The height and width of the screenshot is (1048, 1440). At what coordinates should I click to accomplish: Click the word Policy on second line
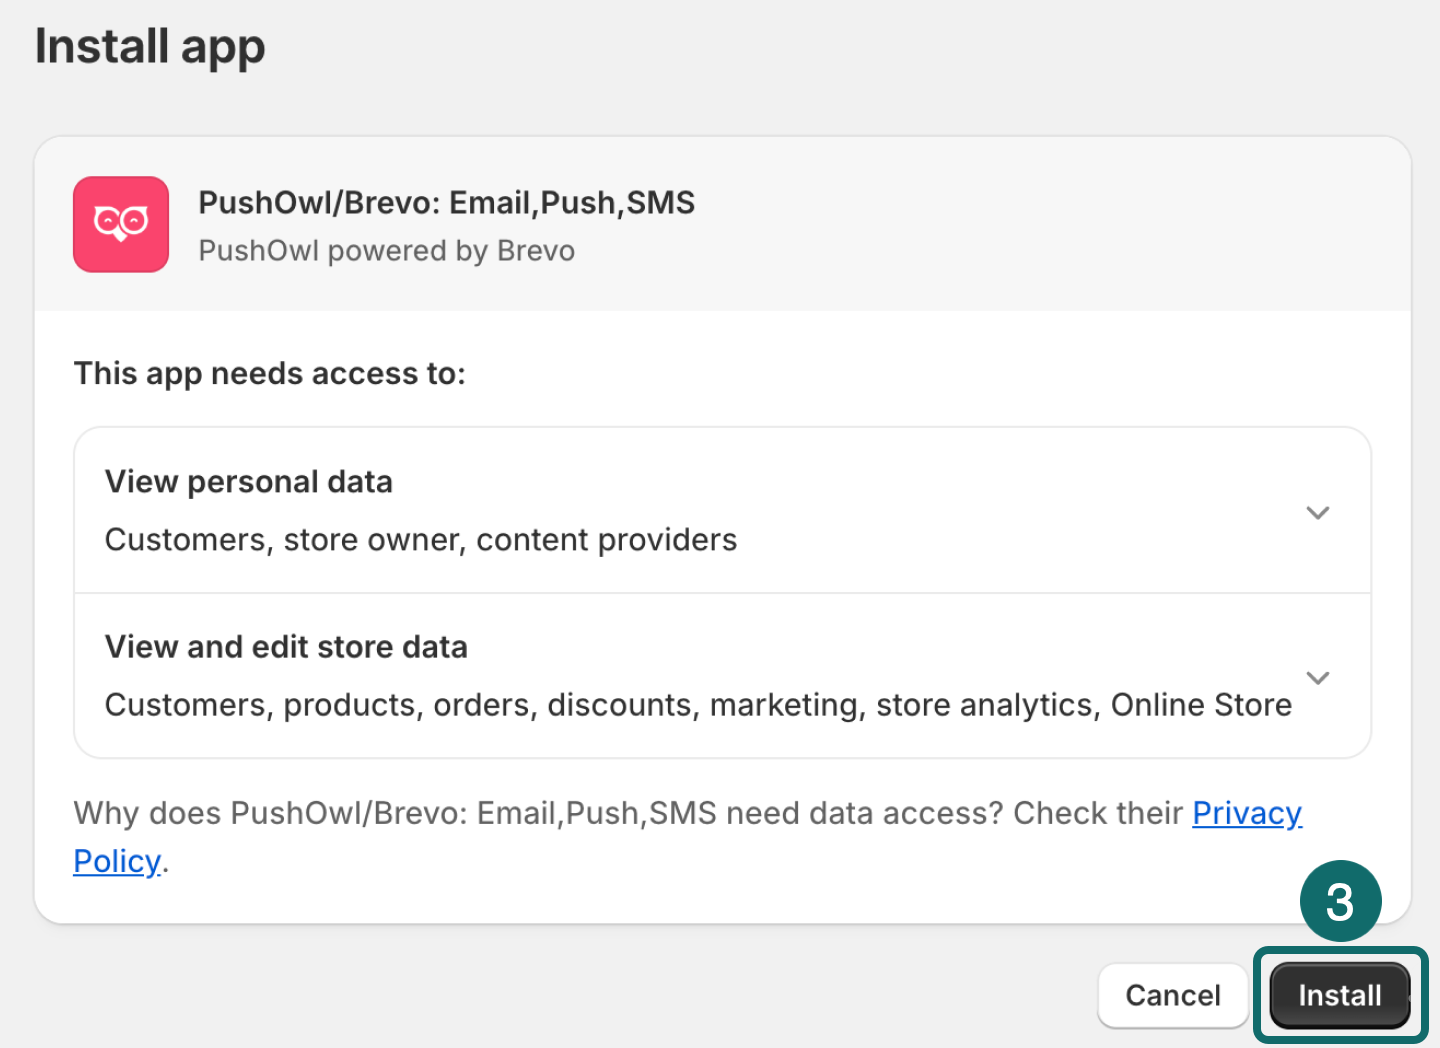point(117,861)
